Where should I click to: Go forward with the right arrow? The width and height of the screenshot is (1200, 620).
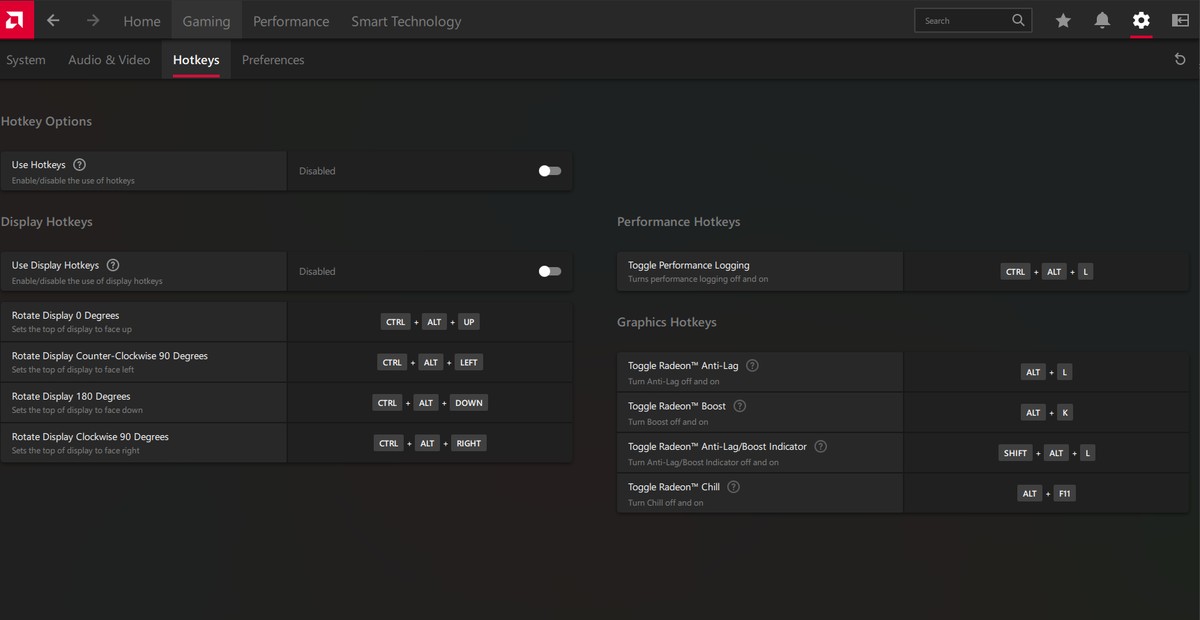pos(93,21)
